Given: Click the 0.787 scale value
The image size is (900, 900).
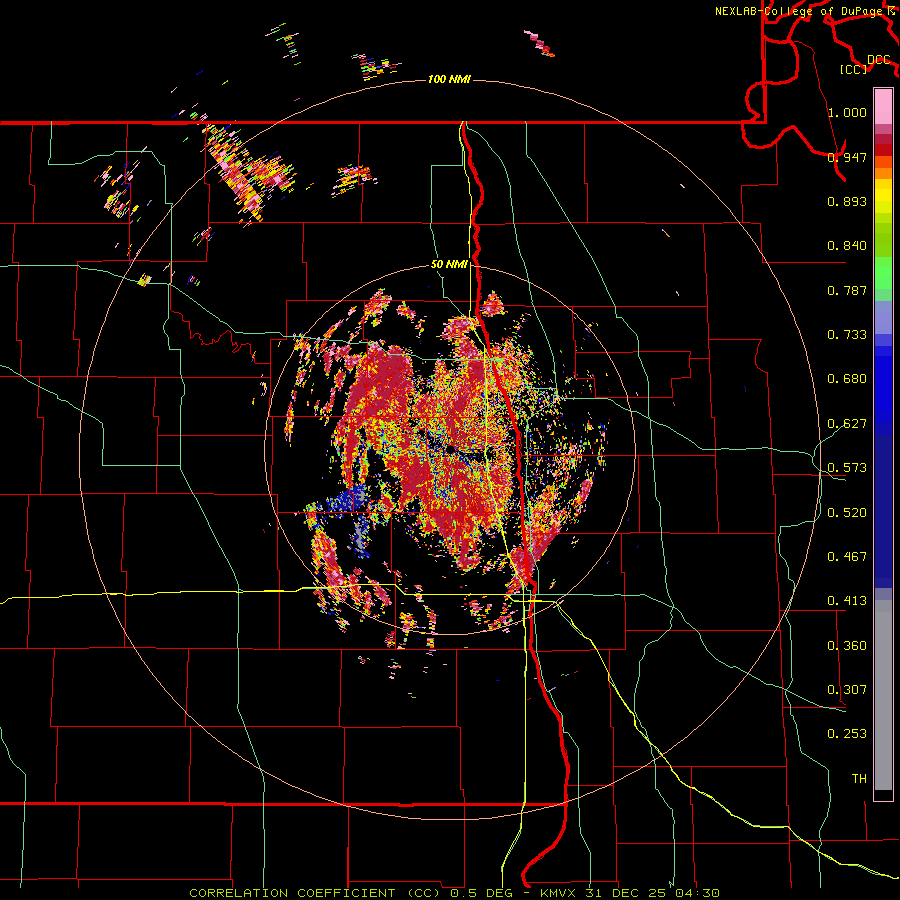Looking at the screenshot, I should point(847,290).
